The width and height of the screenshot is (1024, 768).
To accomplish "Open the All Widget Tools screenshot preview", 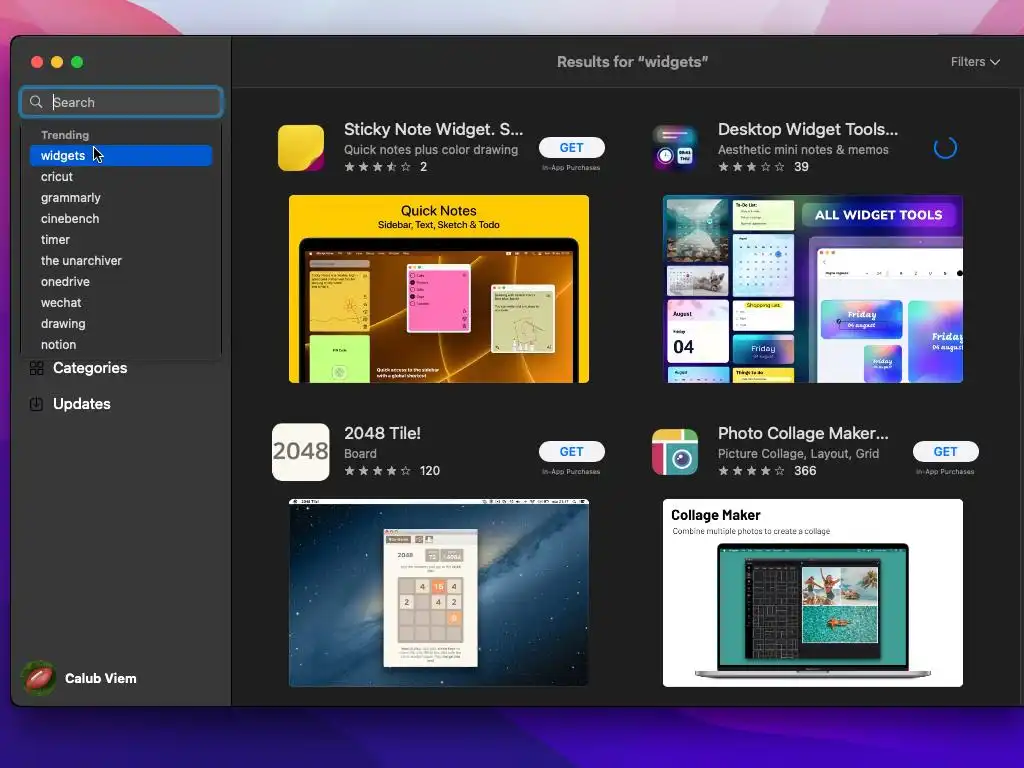I will [x=812, y=289].
